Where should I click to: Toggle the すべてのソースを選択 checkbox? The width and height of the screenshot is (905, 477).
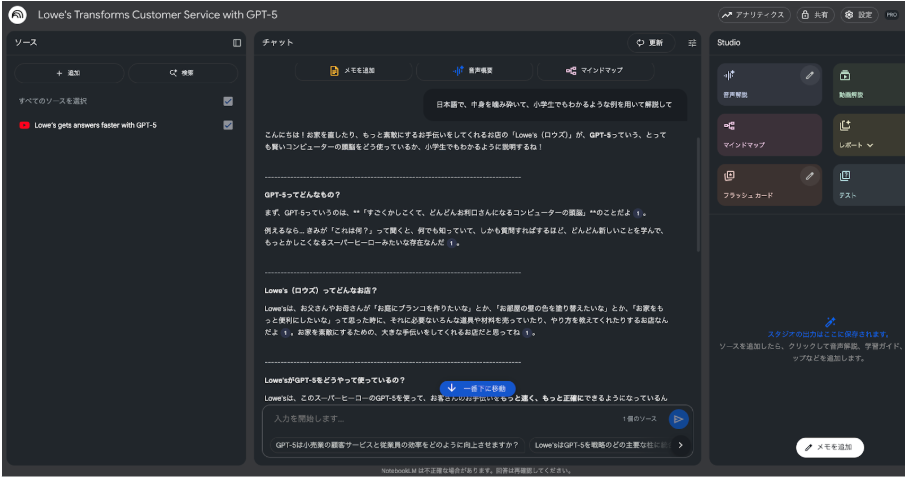(x=228, y=101)
